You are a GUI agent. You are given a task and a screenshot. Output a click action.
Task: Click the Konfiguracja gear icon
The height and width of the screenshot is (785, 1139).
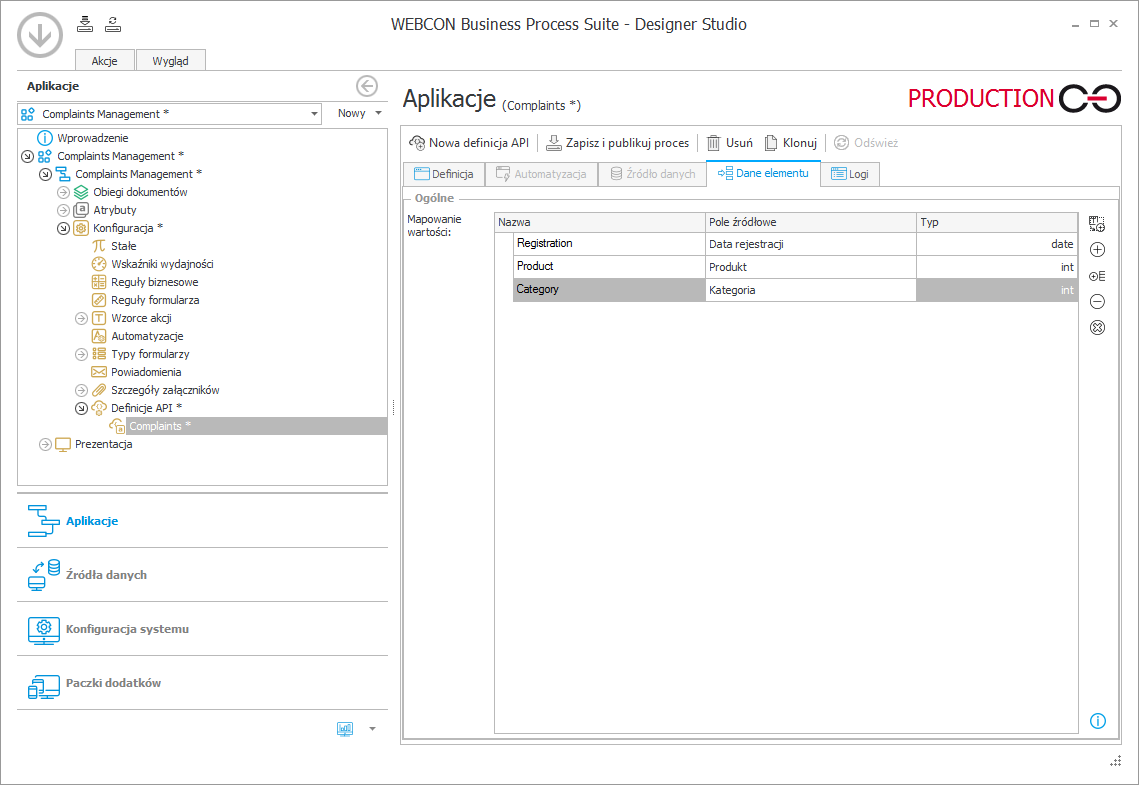tap(81, 228)
